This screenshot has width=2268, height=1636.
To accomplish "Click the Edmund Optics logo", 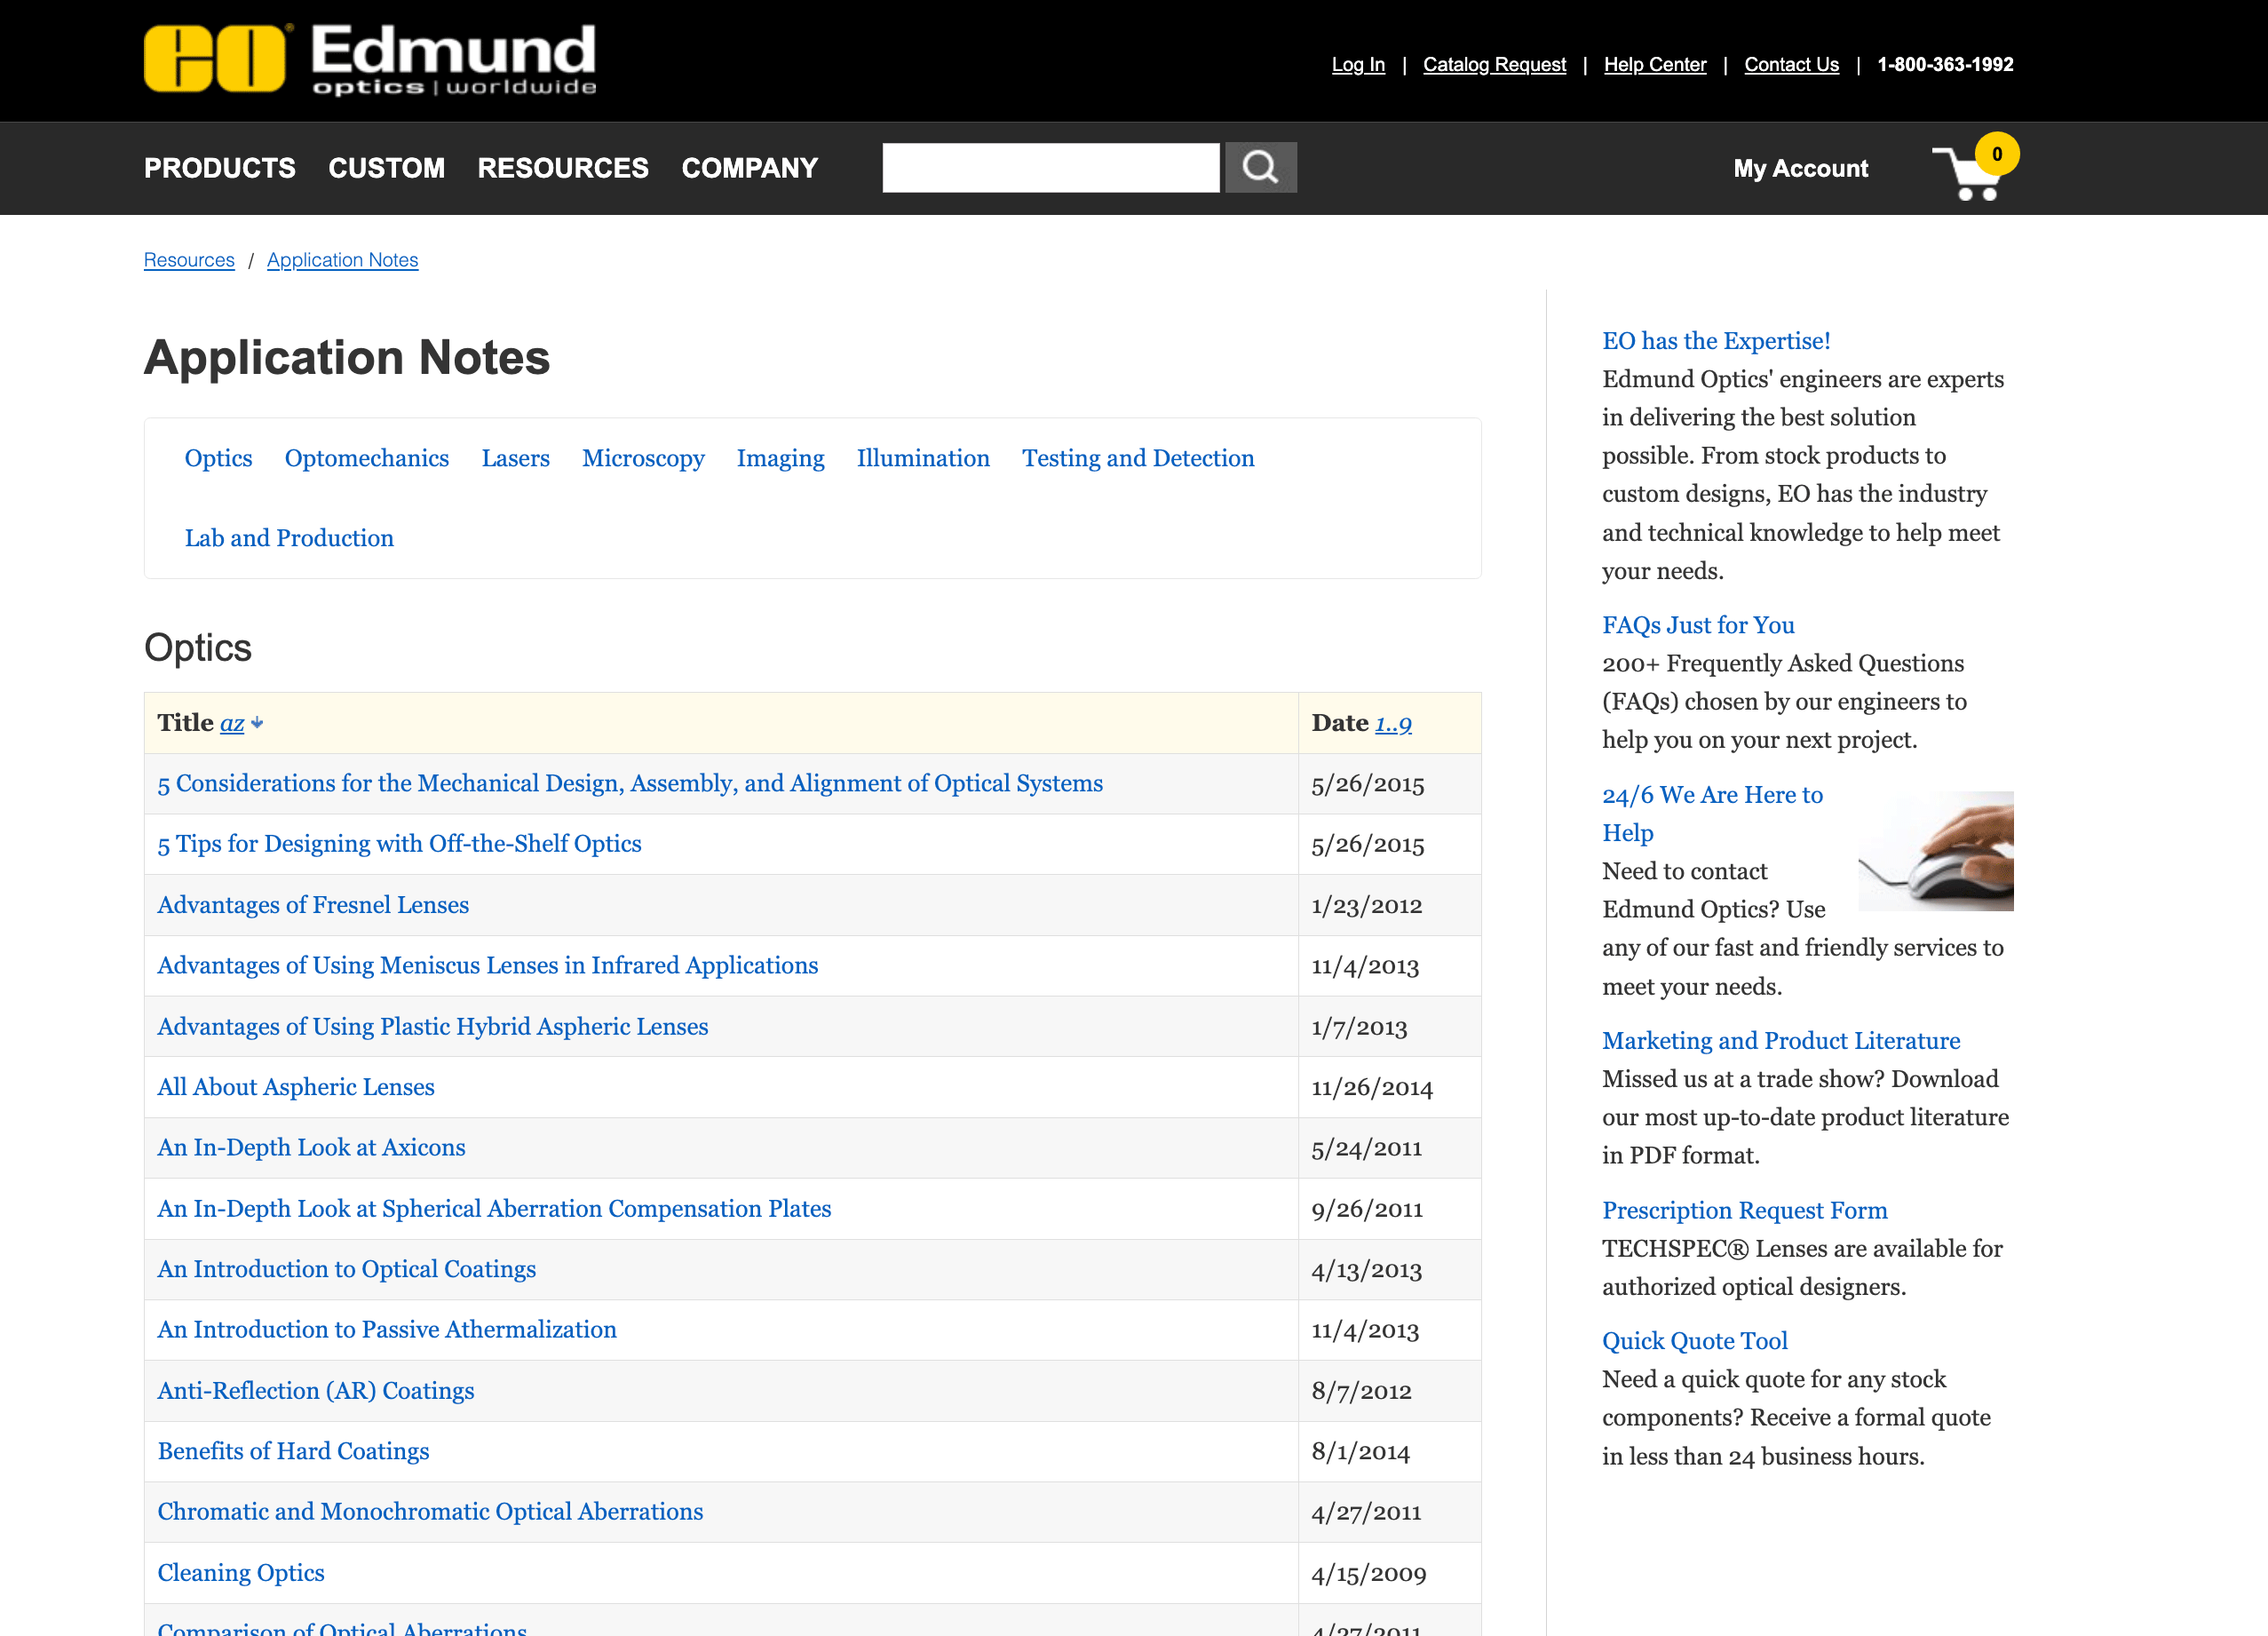I will click(x=369, y=60).
